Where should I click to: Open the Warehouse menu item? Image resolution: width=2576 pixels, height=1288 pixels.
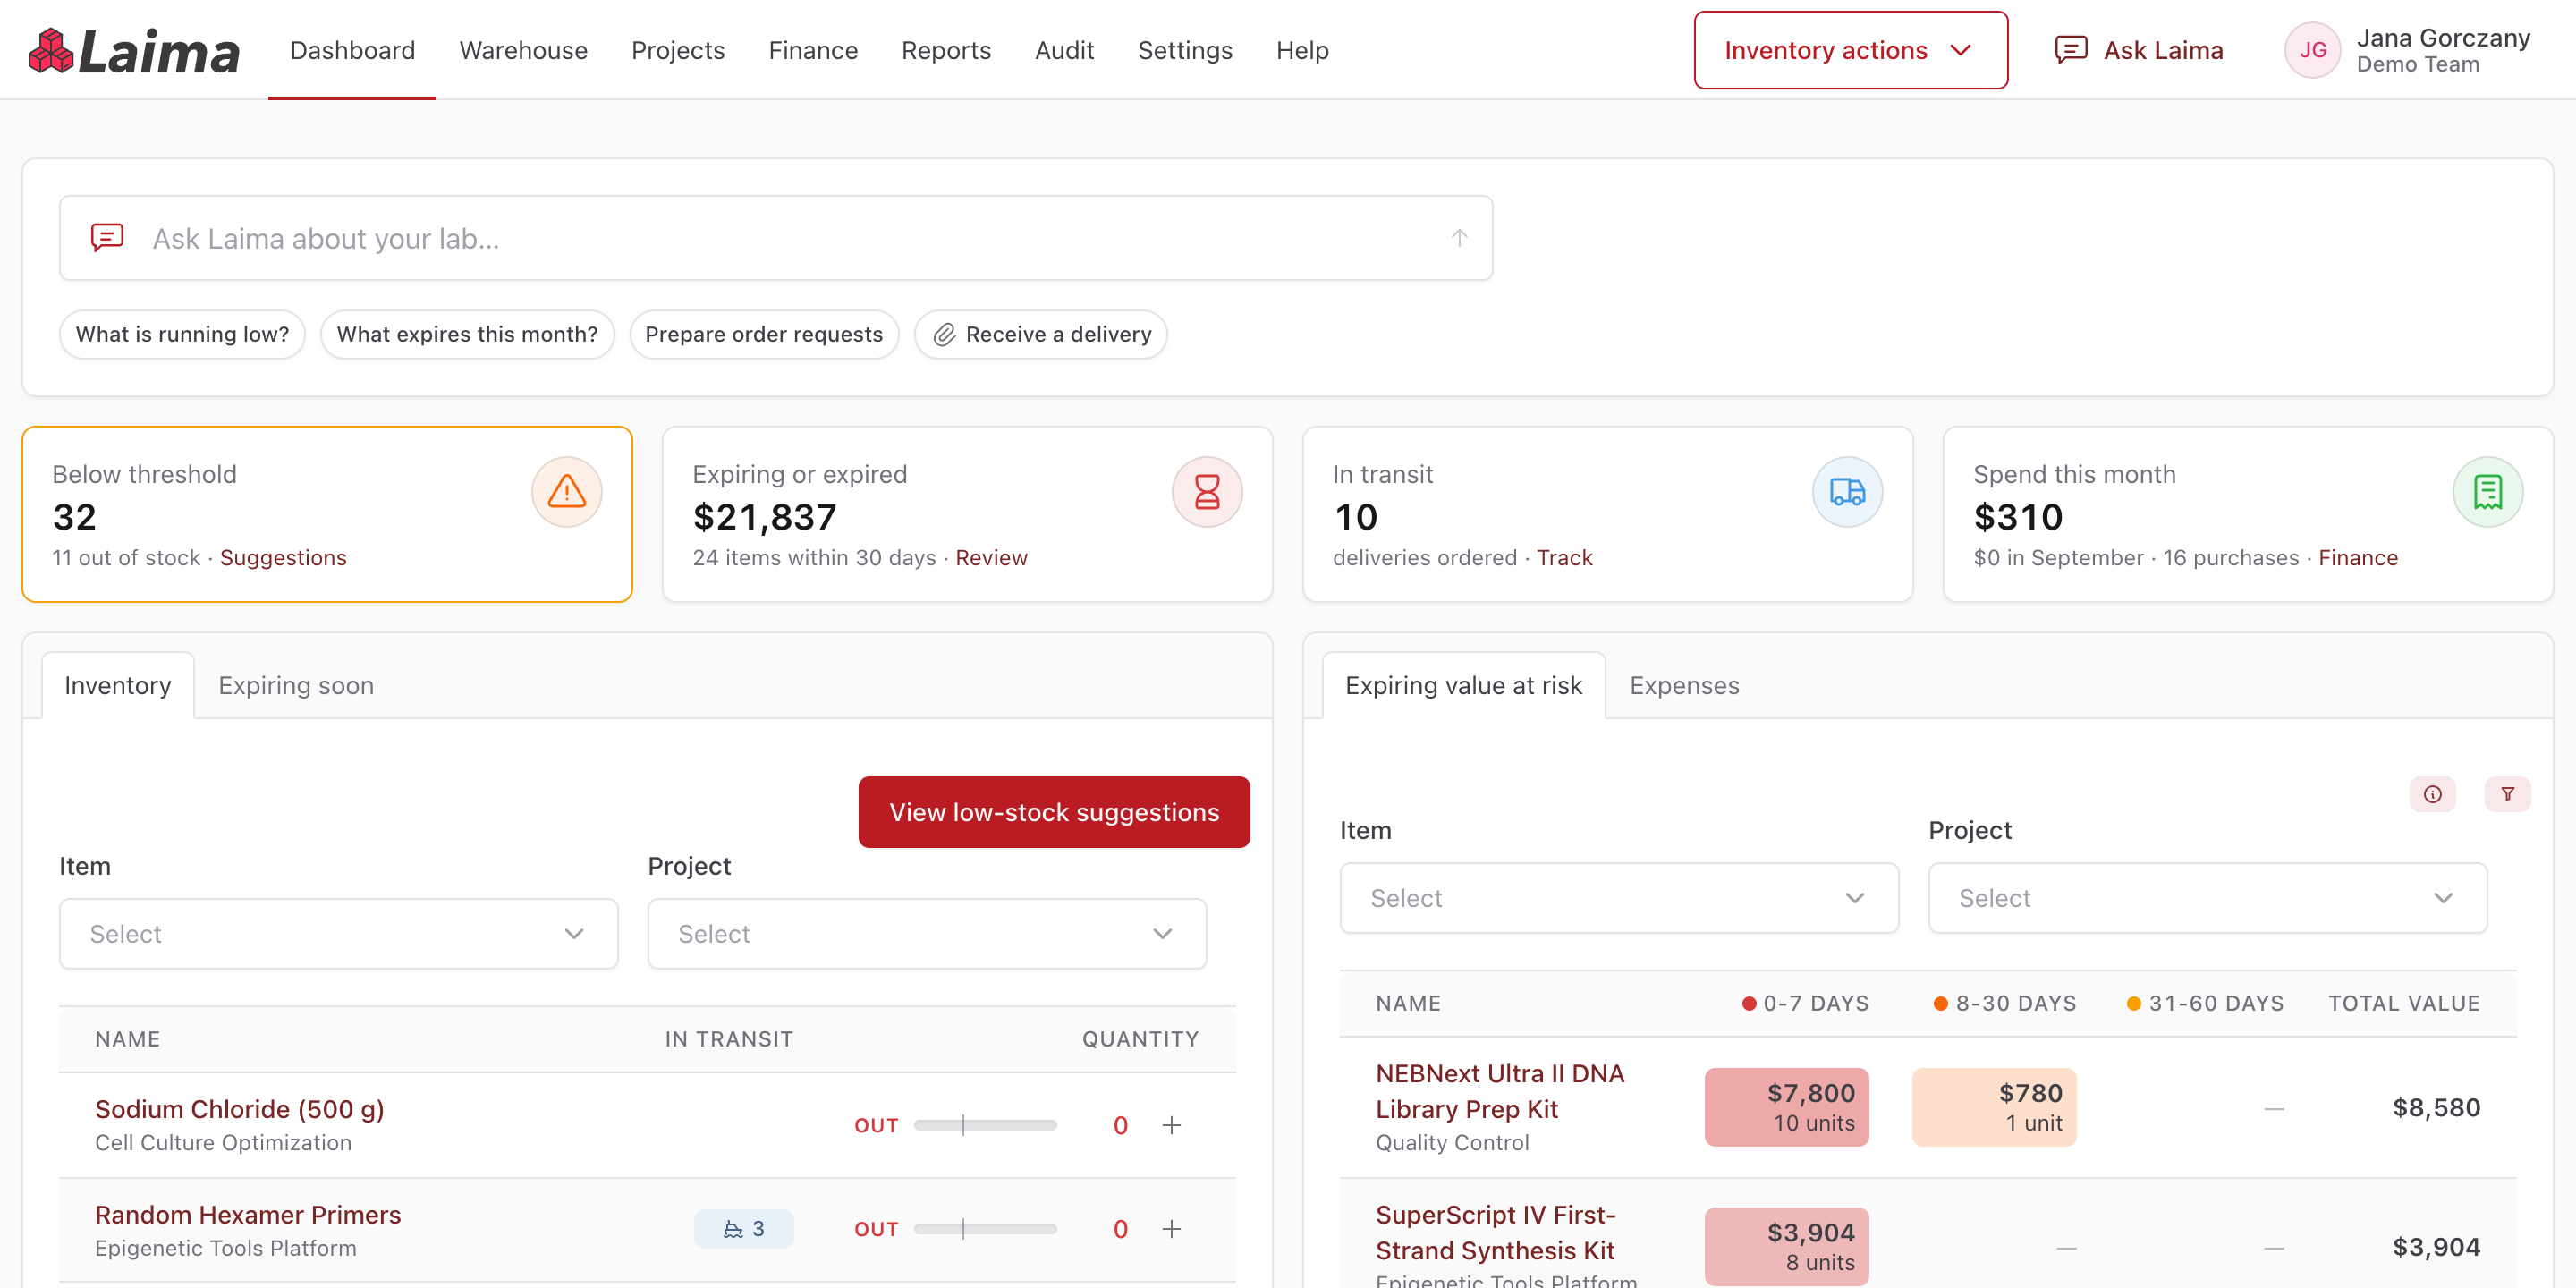coord(523,50)
